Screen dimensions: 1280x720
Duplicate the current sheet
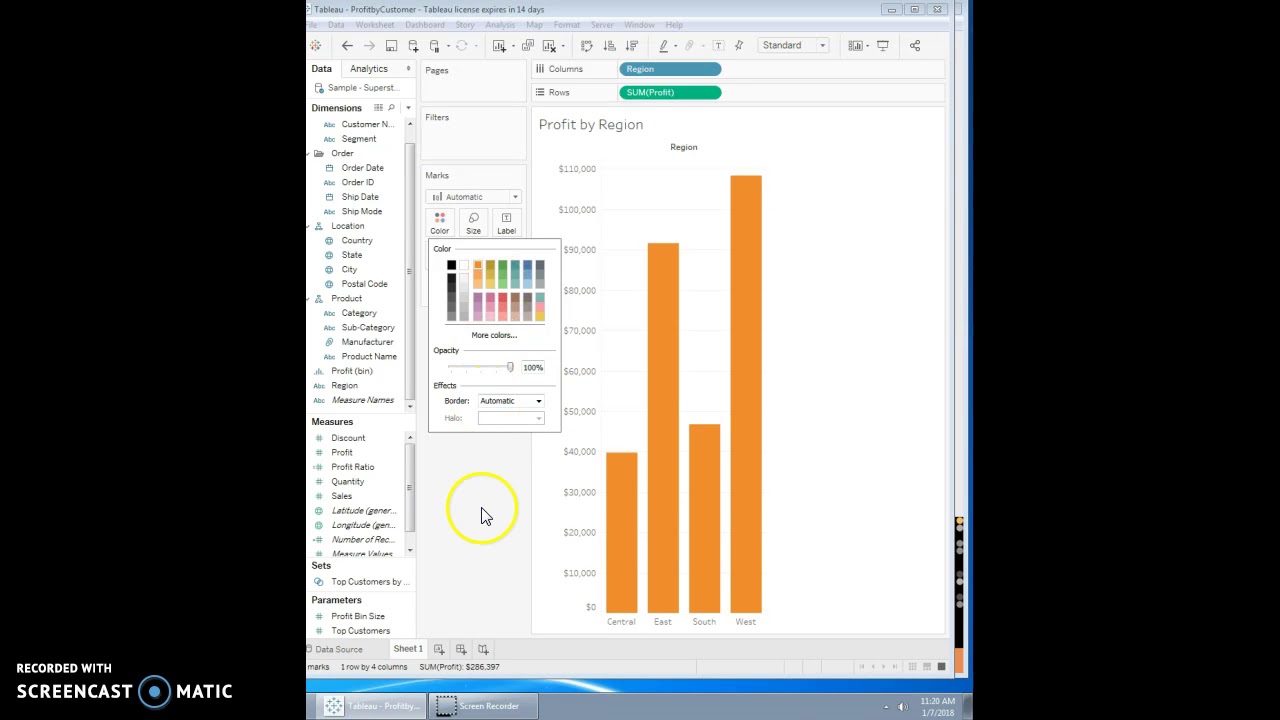pos(527,45)
